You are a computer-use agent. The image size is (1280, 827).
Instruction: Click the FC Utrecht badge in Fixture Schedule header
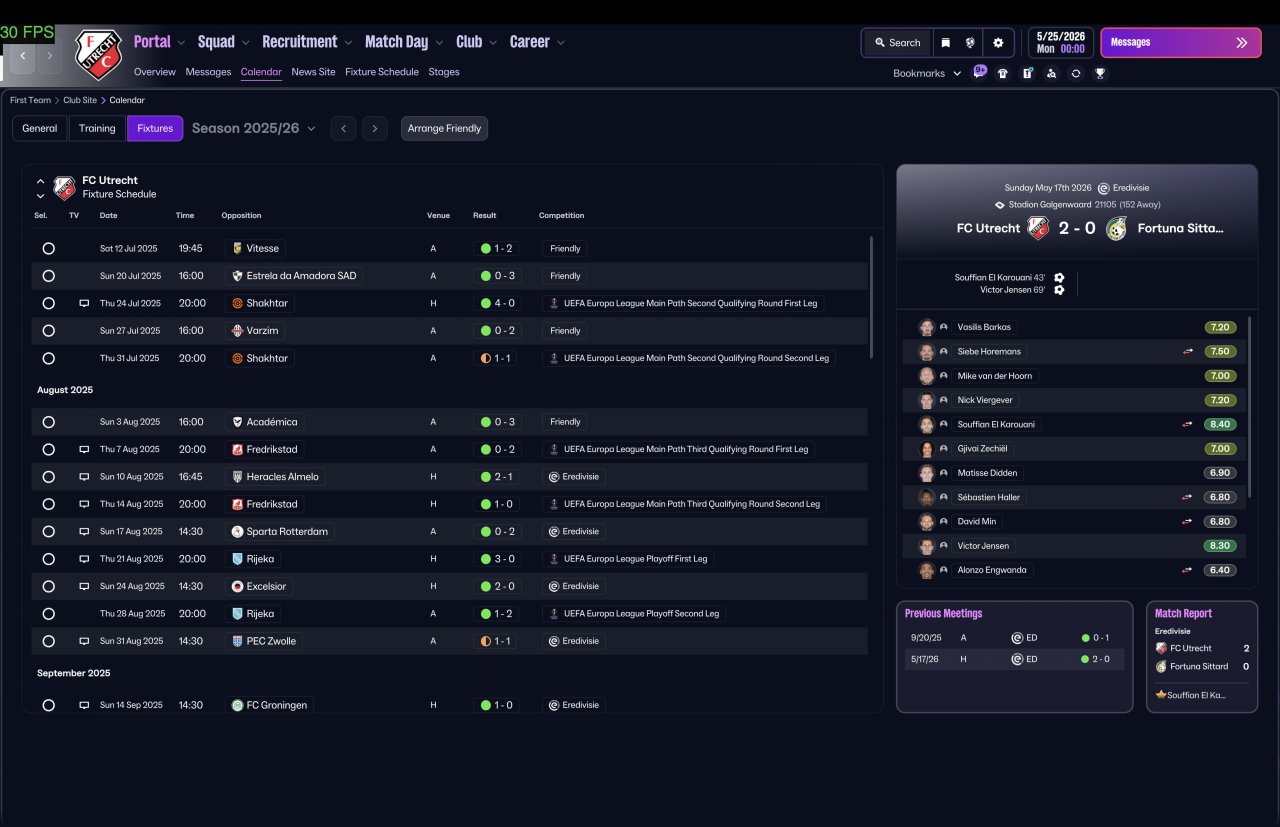click(x=65, y=188)
